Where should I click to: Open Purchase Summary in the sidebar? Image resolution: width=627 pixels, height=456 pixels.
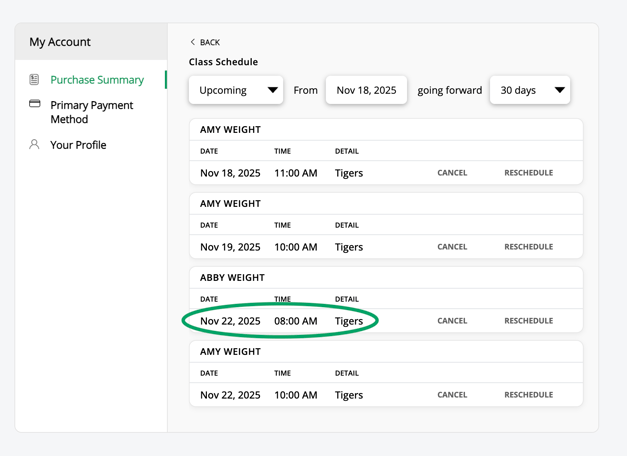pos(97,80)
